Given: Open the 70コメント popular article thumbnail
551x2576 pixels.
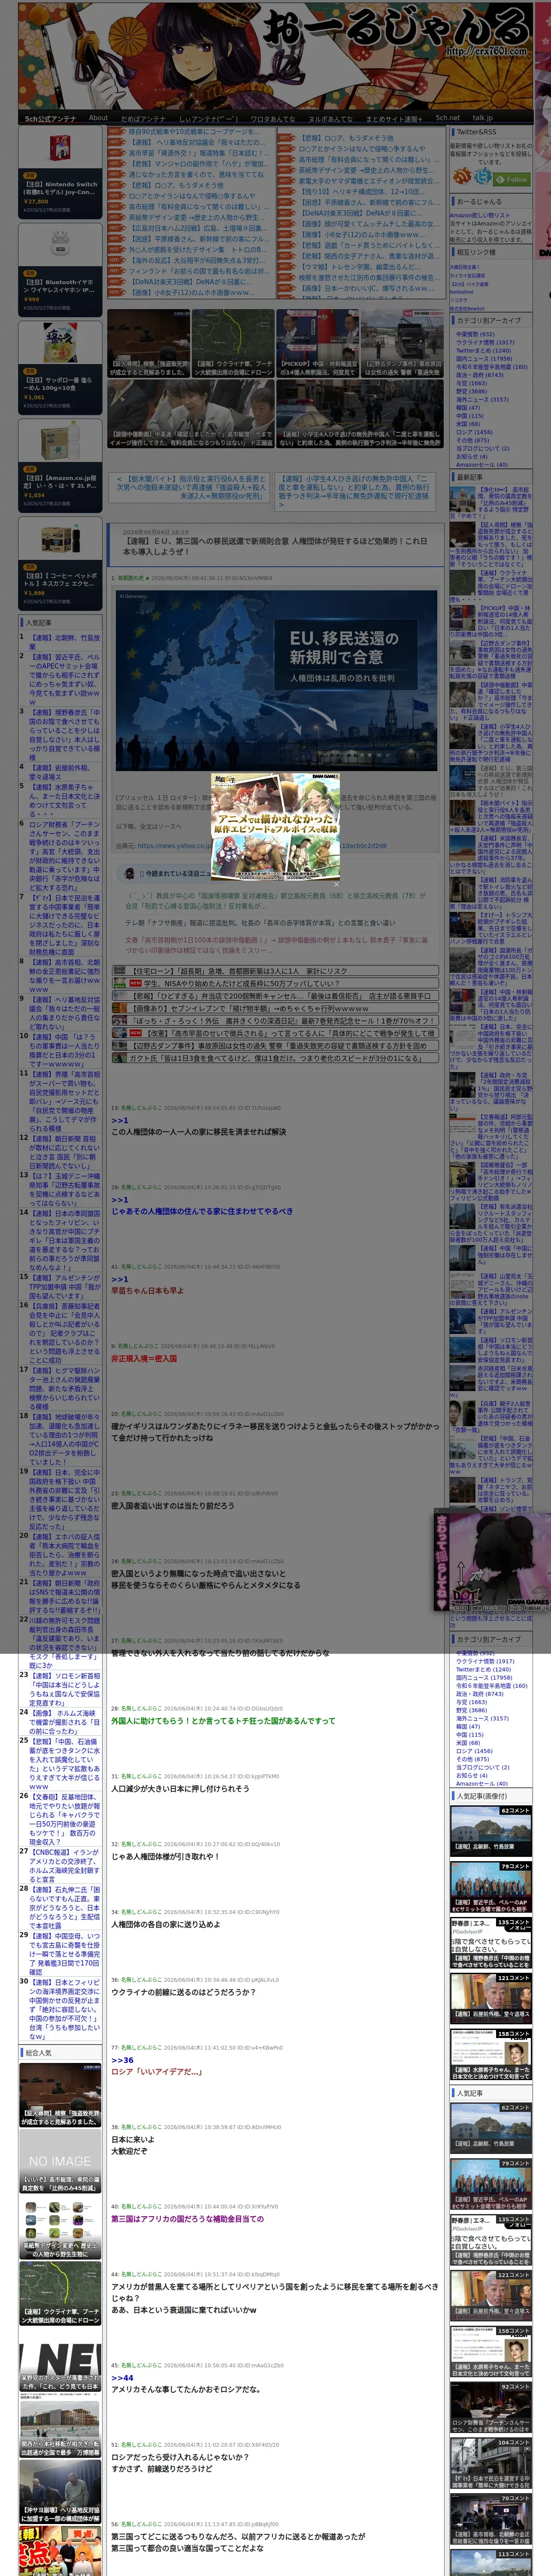Looking at the screenshot, I should [x=491, y=2518].
